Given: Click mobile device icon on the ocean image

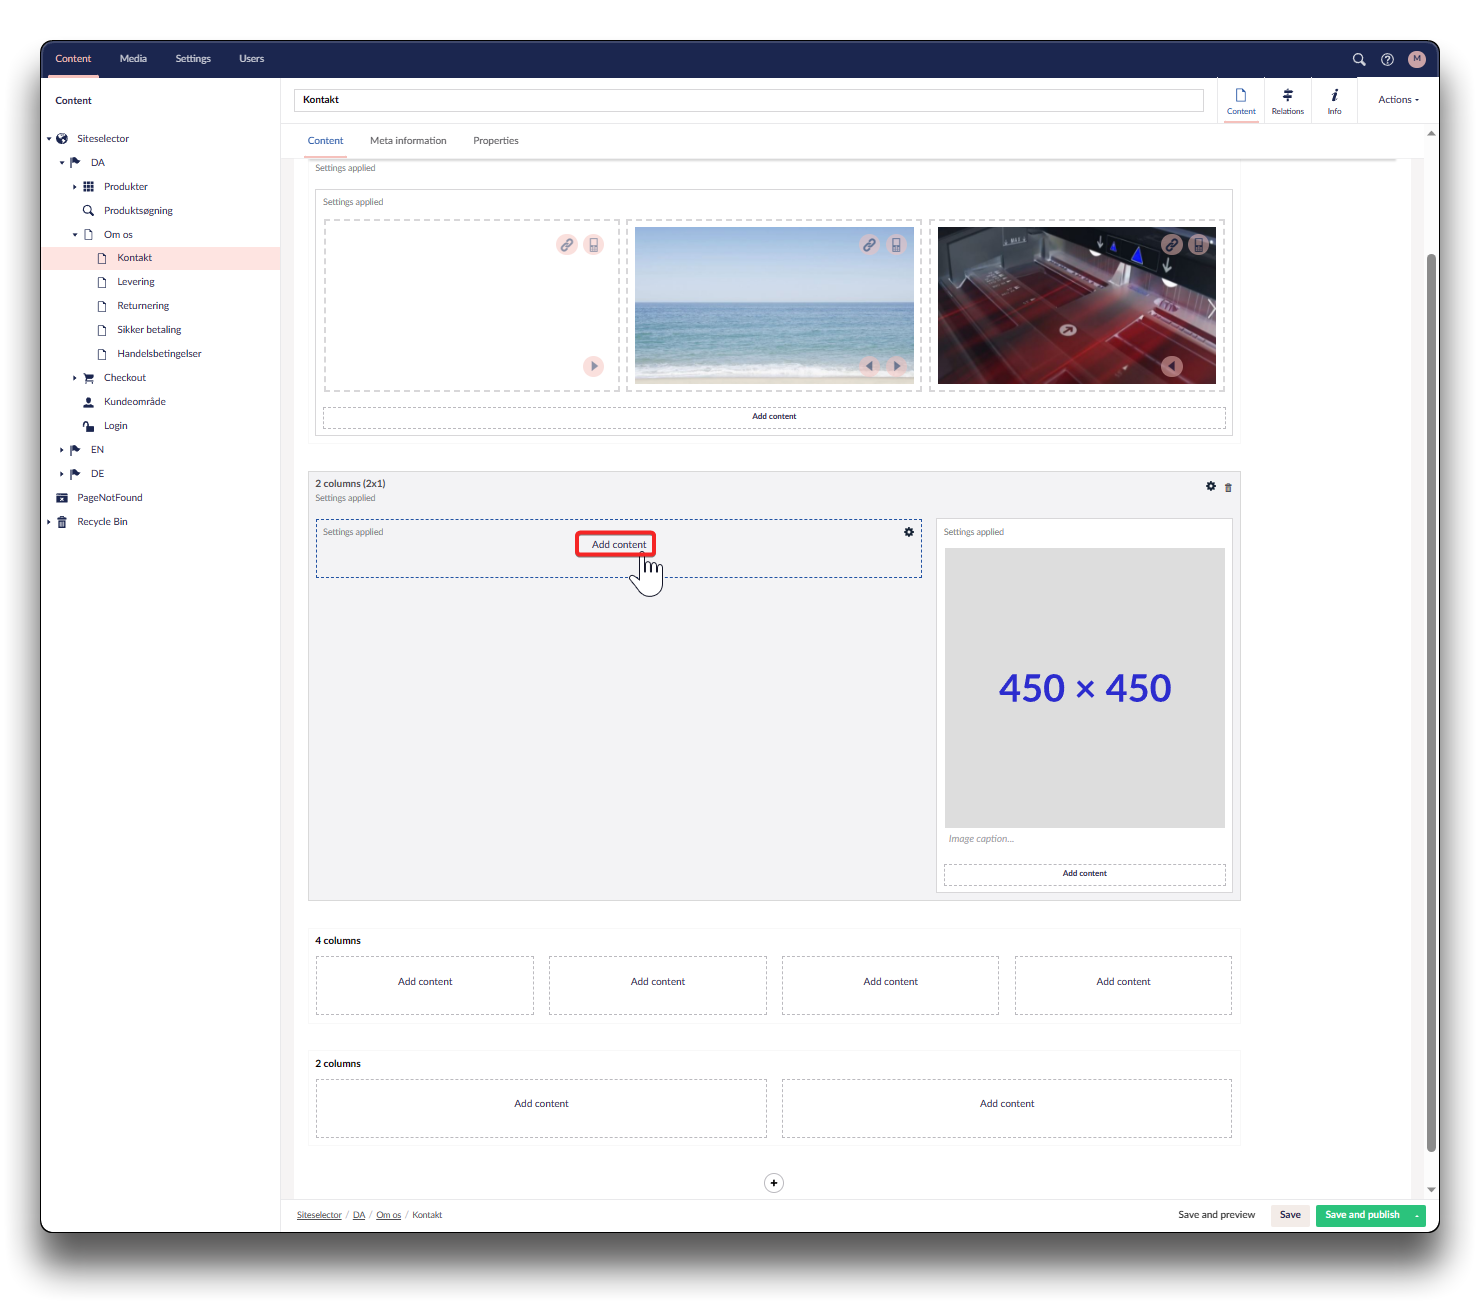Looking at the screenshot, I should (896, 244).
